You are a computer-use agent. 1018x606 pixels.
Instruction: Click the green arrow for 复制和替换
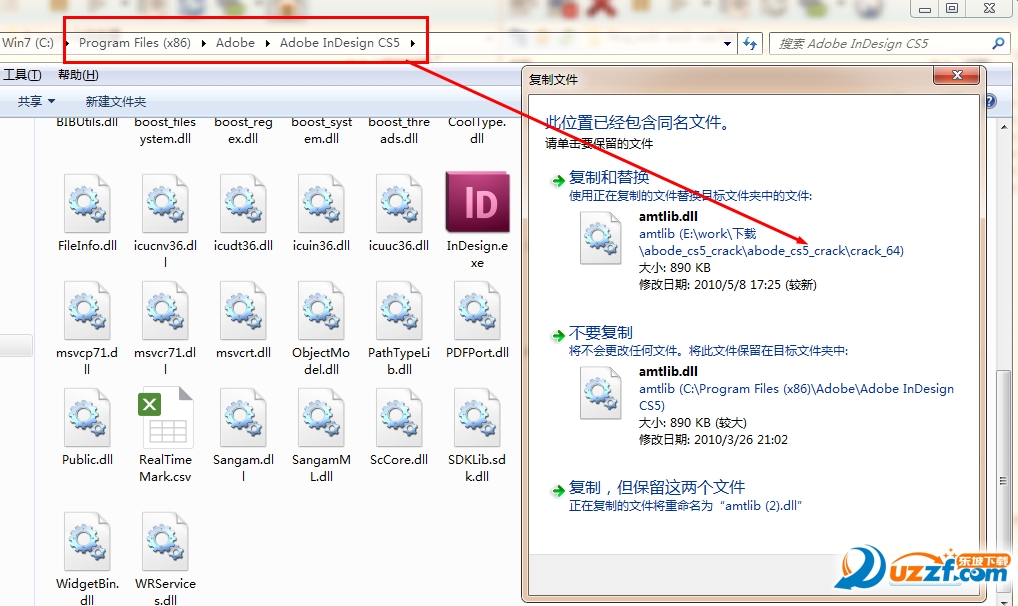558,181
